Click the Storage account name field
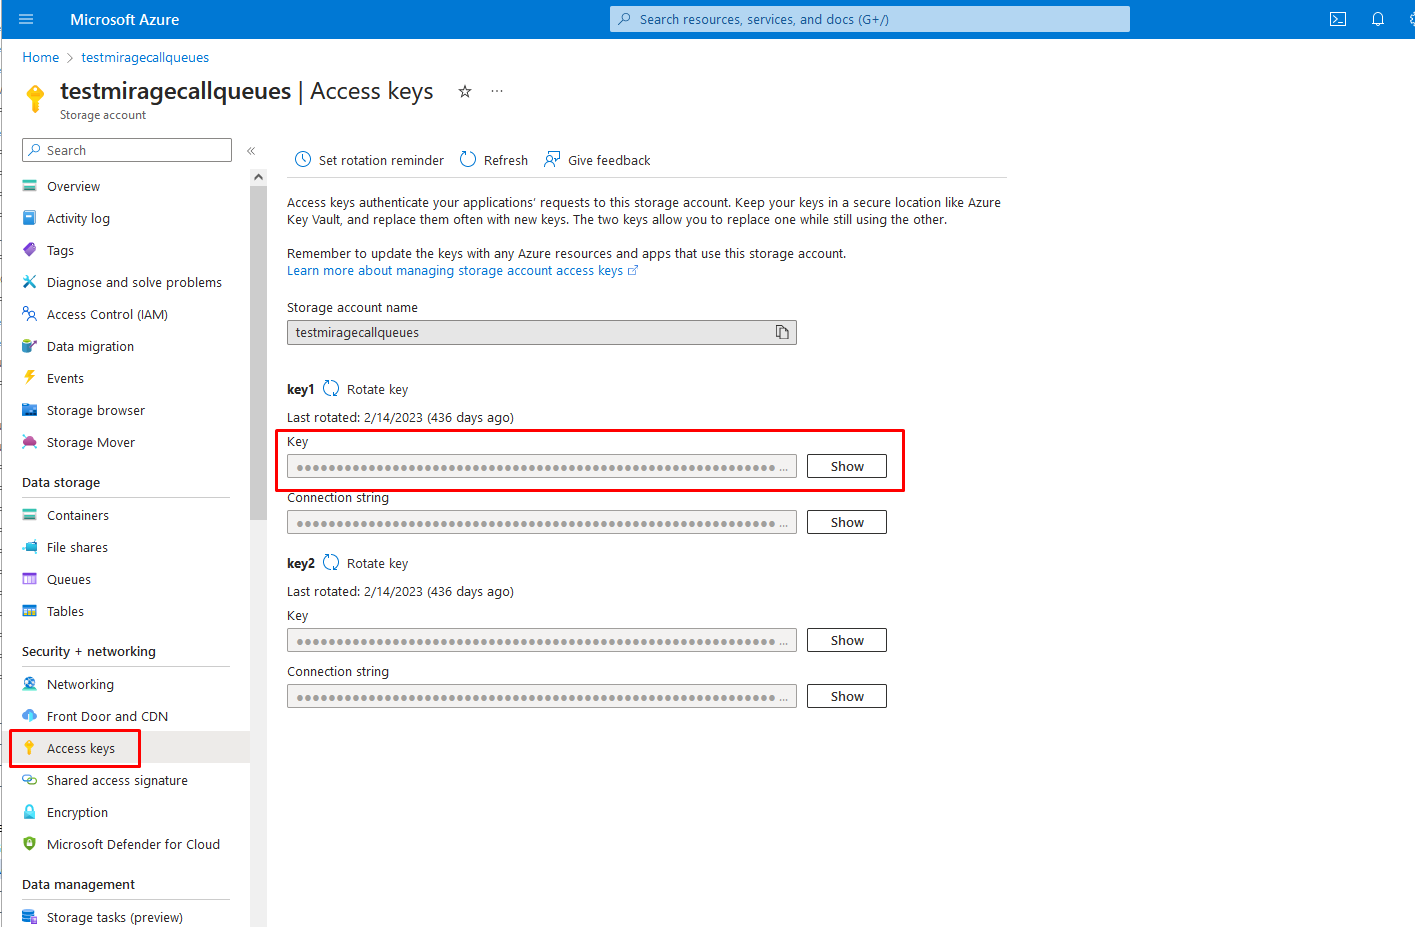 click(x=542, y=332)
